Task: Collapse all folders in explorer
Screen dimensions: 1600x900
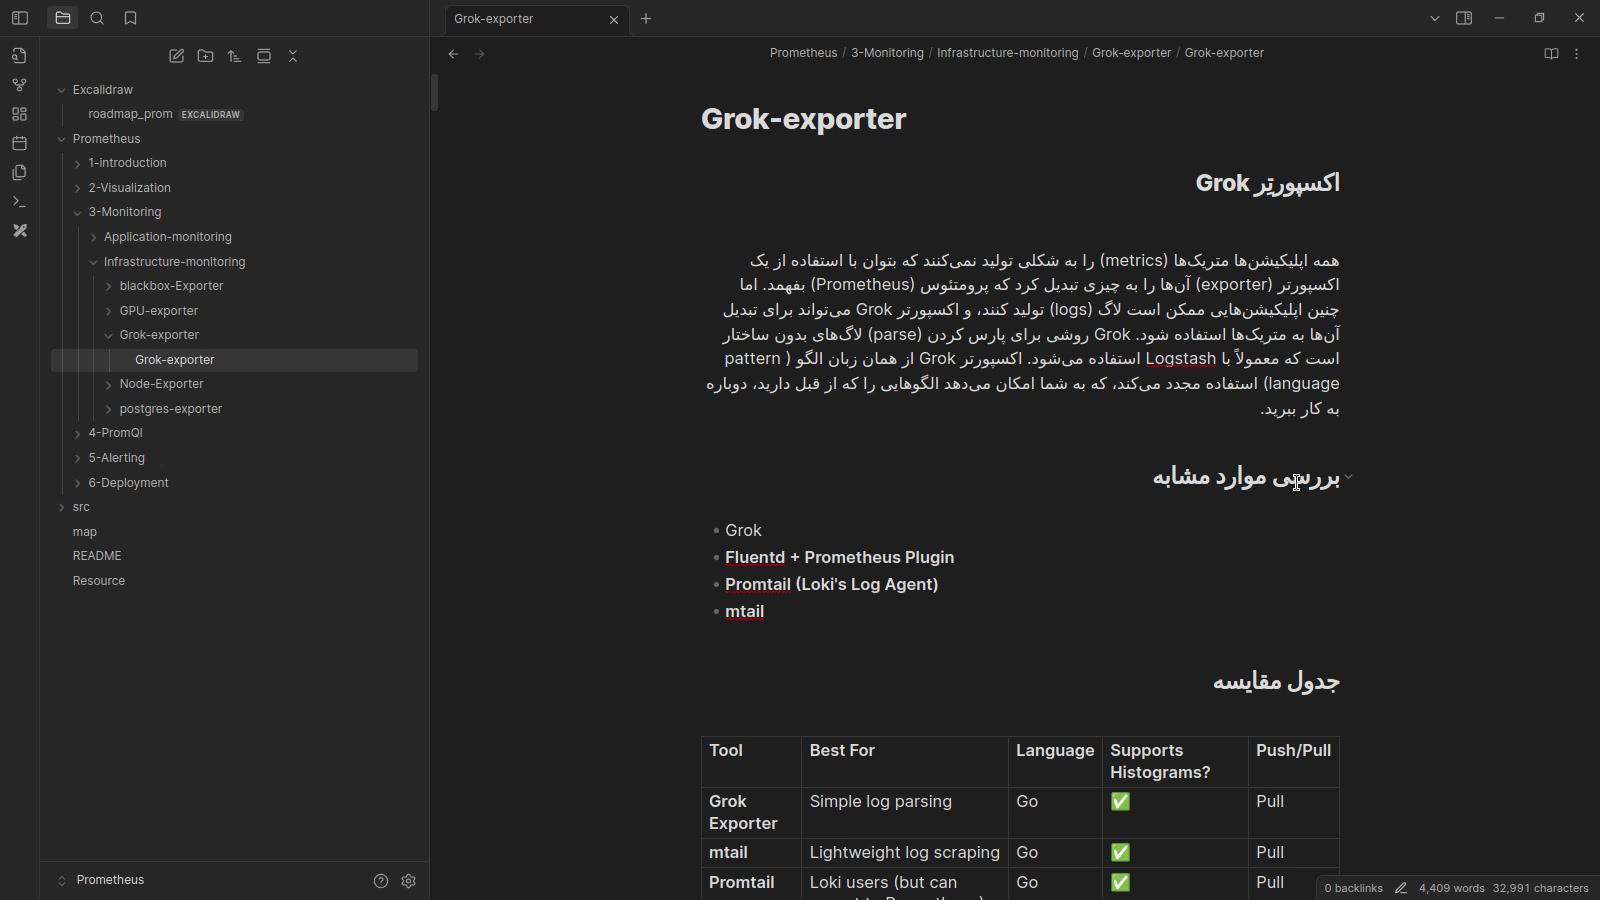Action: click(x=293, y=56)
